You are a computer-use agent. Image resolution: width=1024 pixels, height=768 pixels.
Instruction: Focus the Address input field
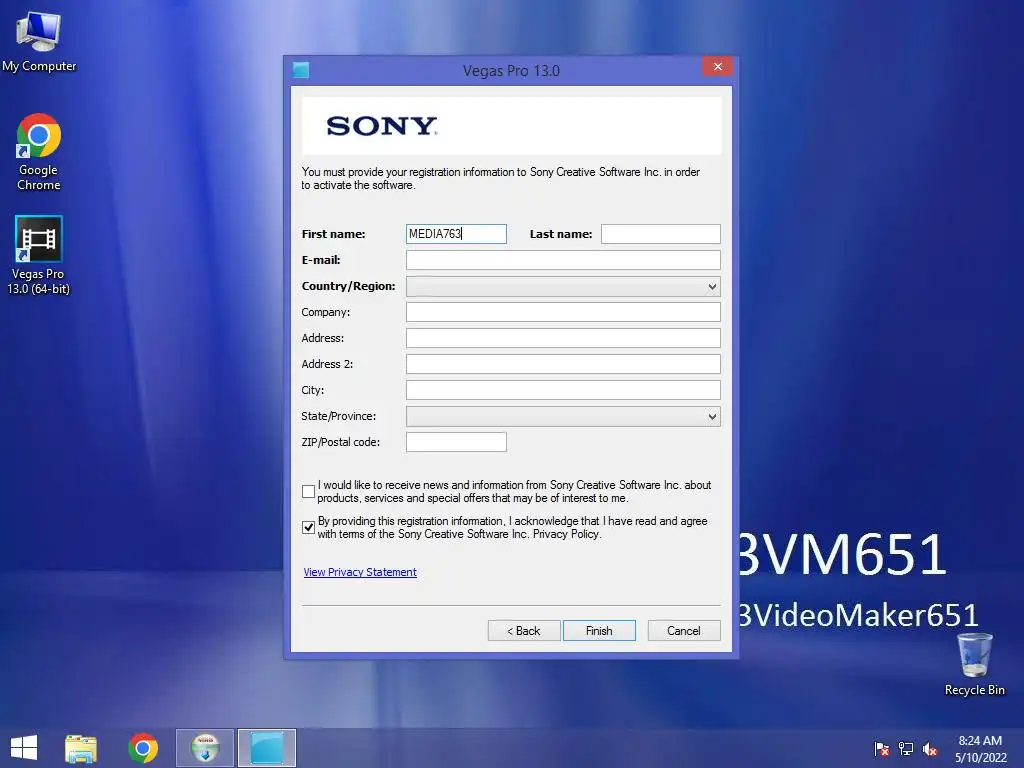point(563,338)
